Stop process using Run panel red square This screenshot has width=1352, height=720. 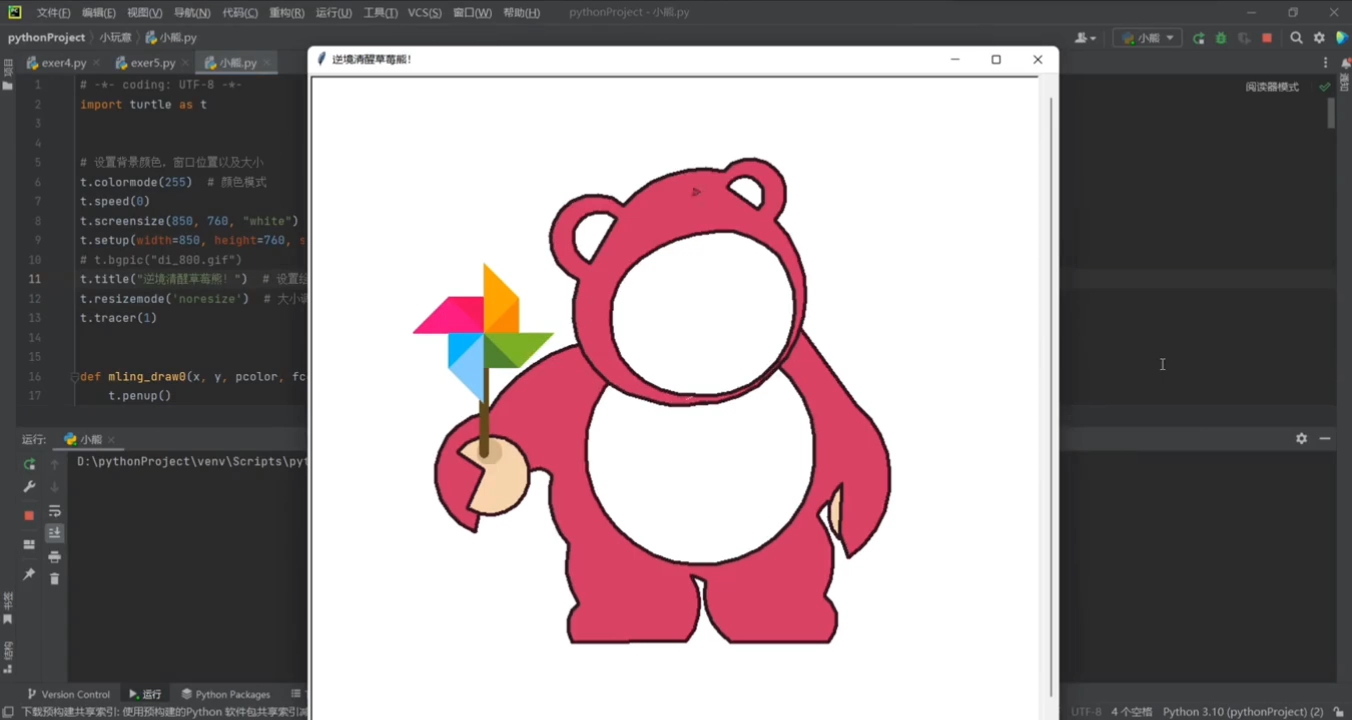coord(29,515)
